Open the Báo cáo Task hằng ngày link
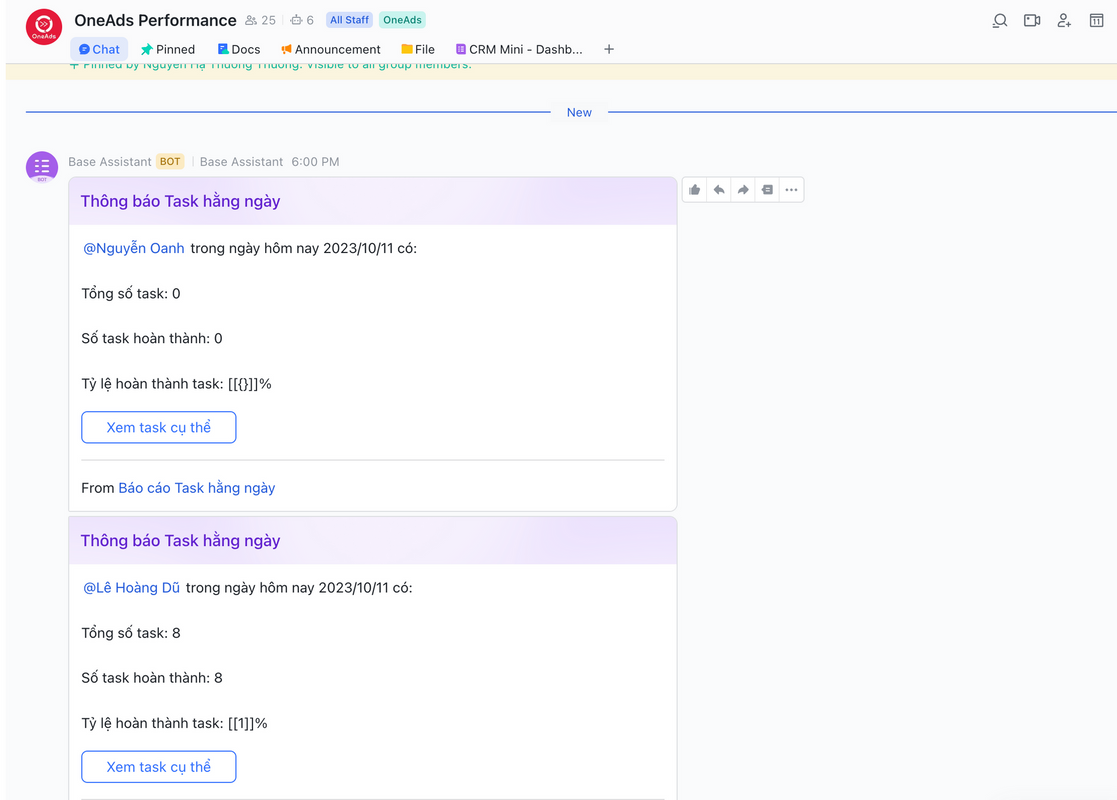 tap(197, 488)
